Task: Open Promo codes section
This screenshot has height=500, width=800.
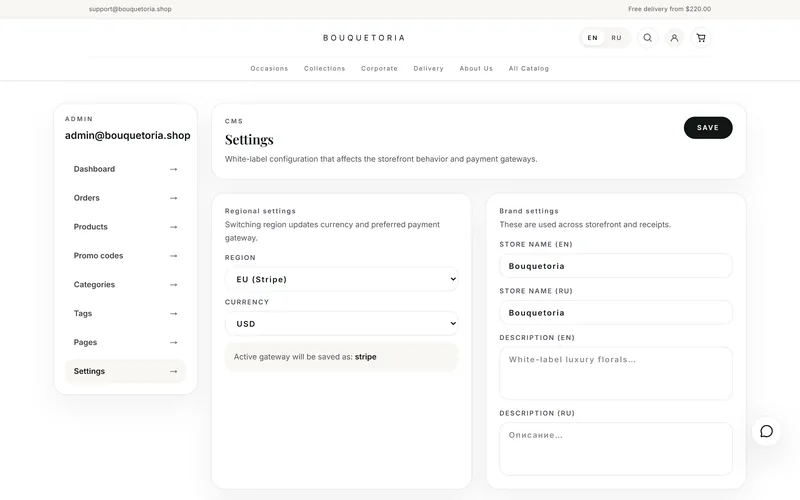Action: (126, 256)
